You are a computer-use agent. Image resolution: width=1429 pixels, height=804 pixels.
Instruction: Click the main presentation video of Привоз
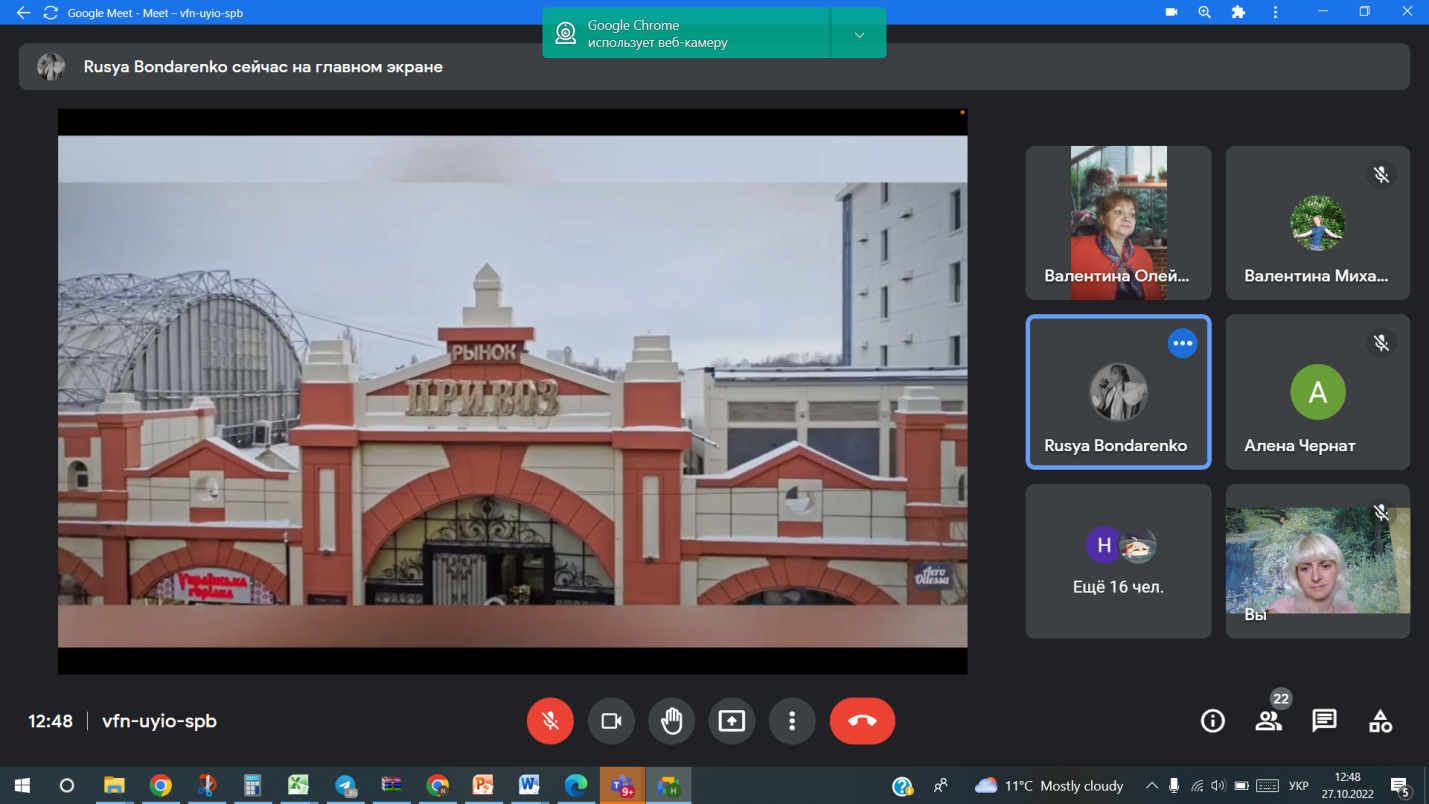coord(512,391)
